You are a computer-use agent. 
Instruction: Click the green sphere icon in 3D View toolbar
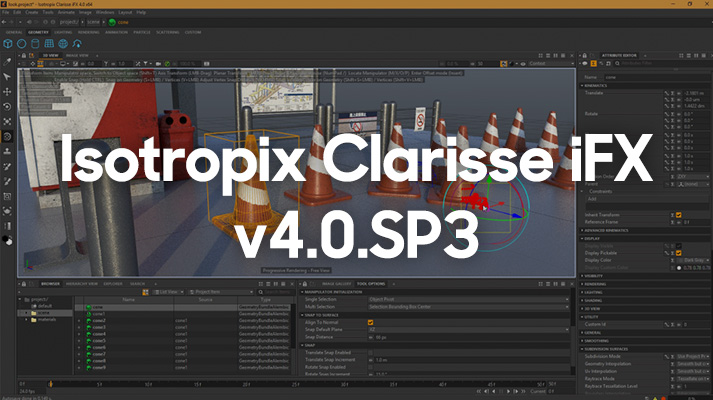167,64
